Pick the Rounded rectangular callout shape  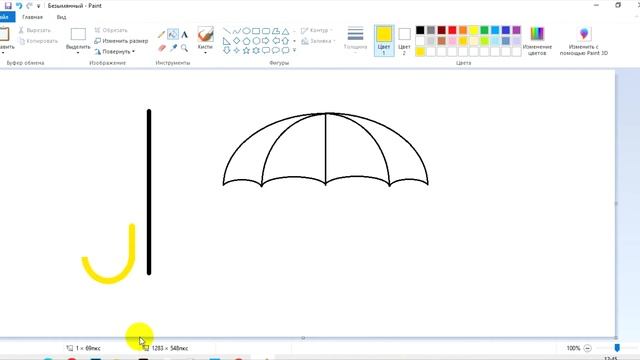click(x=266, y=50)
